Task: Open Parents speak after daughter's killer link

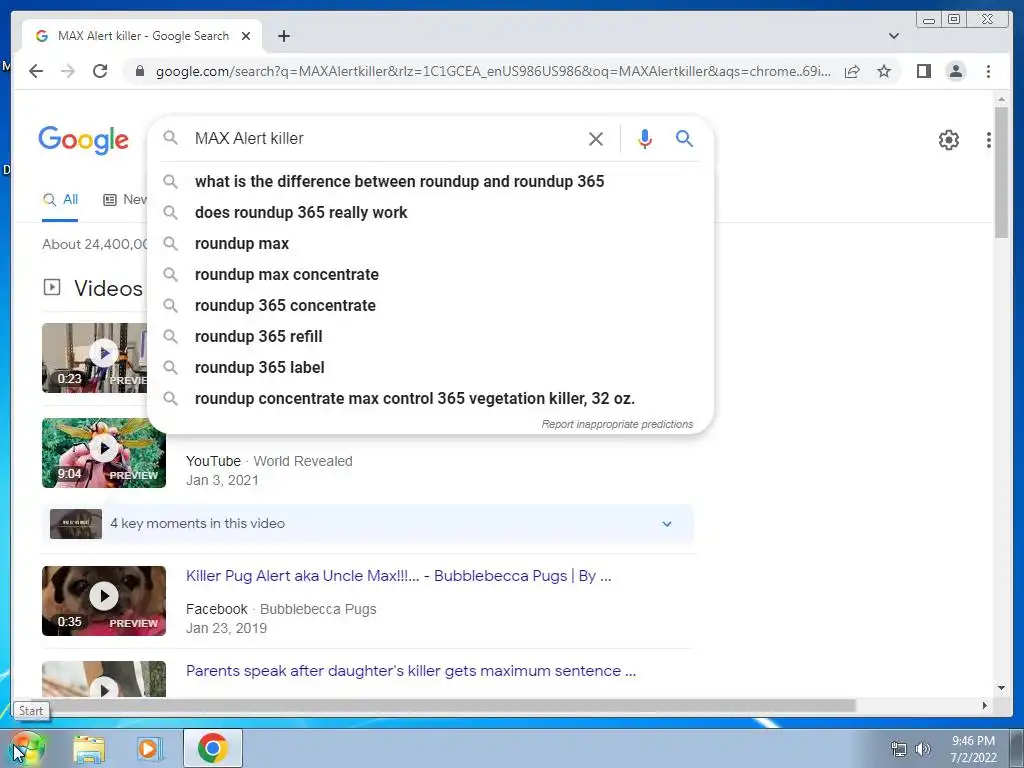Action: point(411,671)
